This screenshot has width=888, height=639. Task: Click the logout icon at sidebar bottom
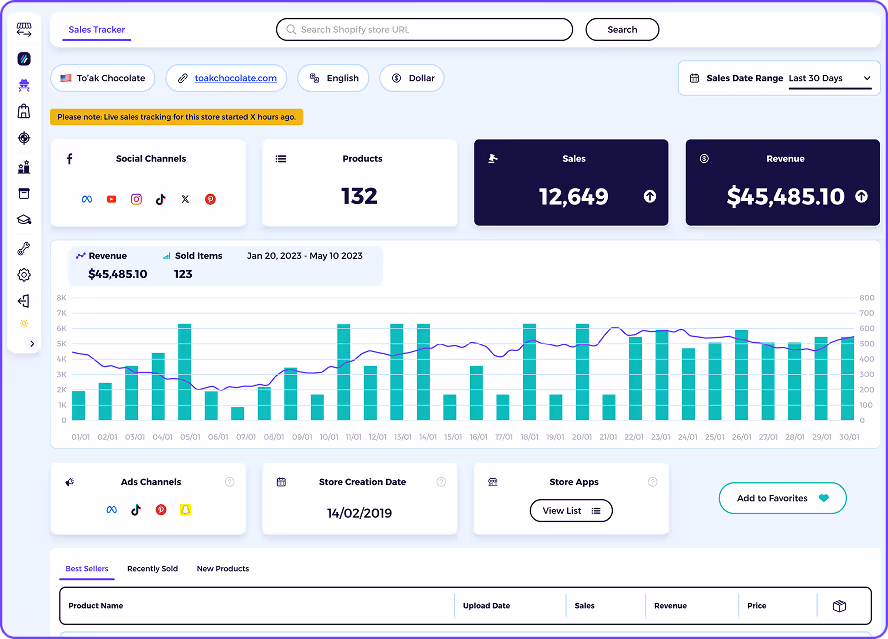(24, 300)
